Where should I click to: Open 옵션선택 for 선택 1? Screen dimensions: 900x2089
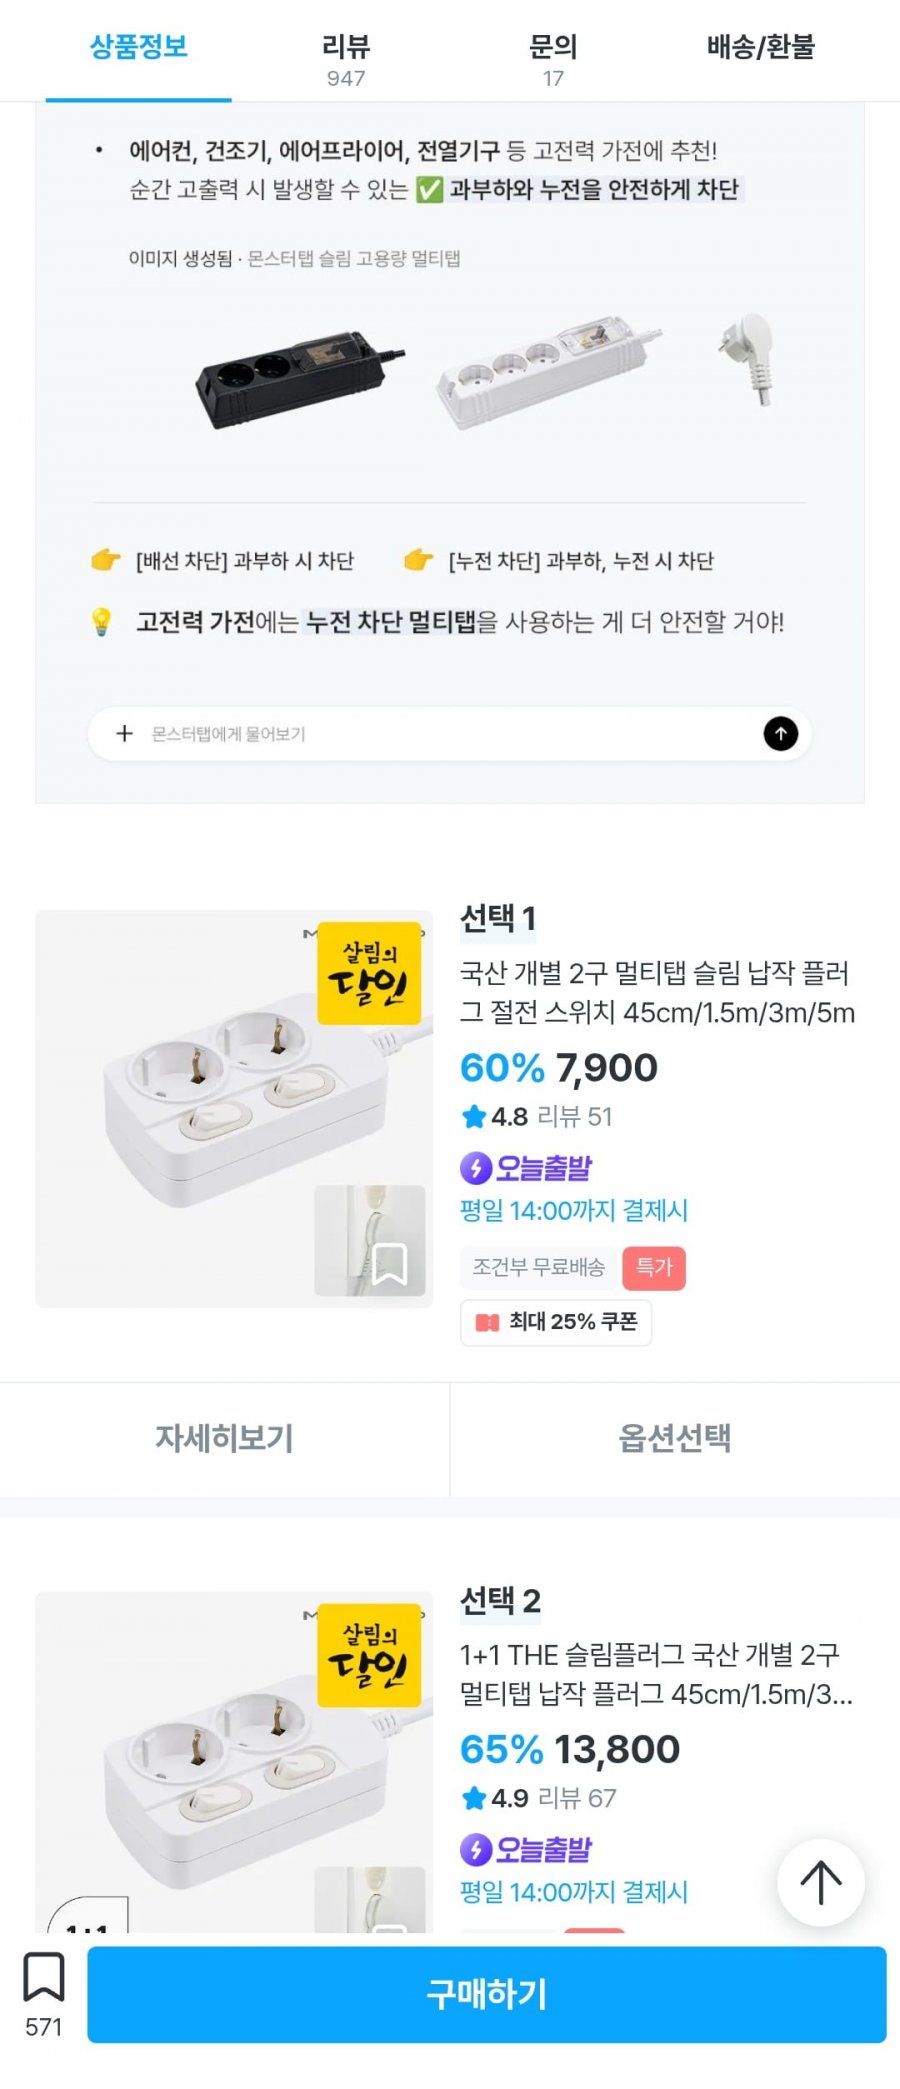[x=675, y=1438]
